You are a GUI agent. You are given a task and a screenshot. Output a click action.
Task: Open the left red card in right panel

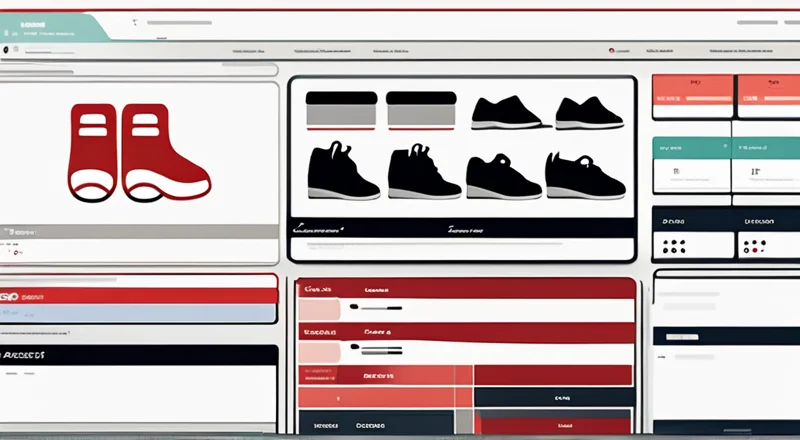pyautogui.click(x=691, y=97)
